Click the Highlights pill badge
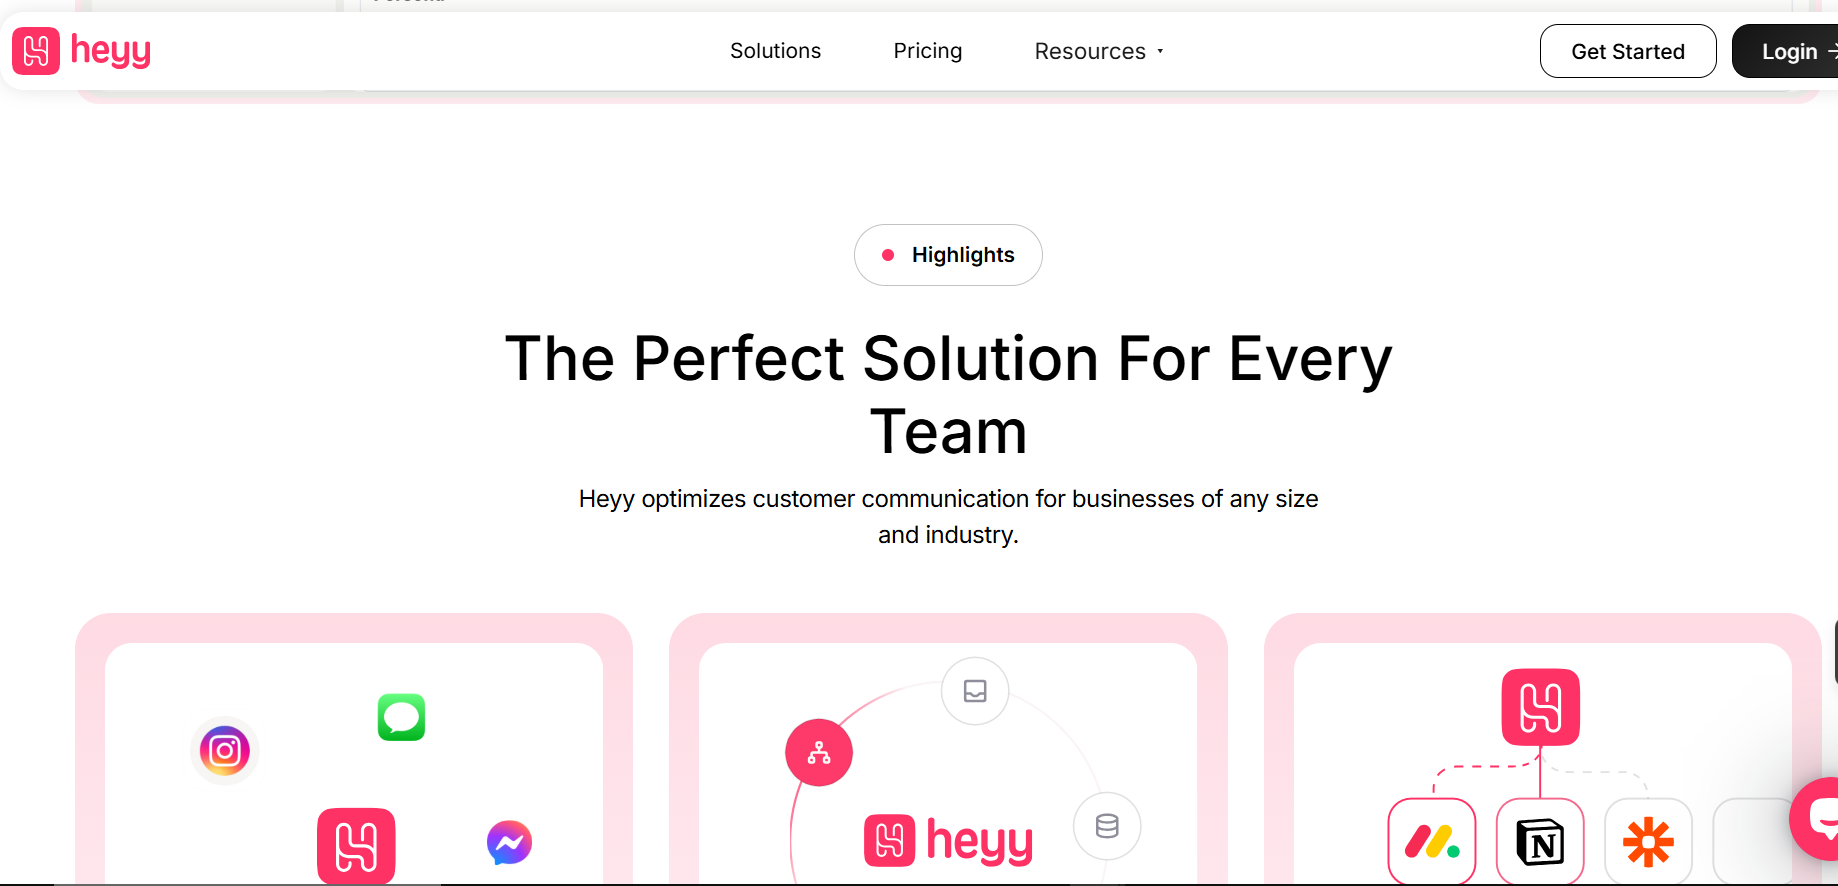Screen dimensions: 1838x886 (x=948, y=255)
